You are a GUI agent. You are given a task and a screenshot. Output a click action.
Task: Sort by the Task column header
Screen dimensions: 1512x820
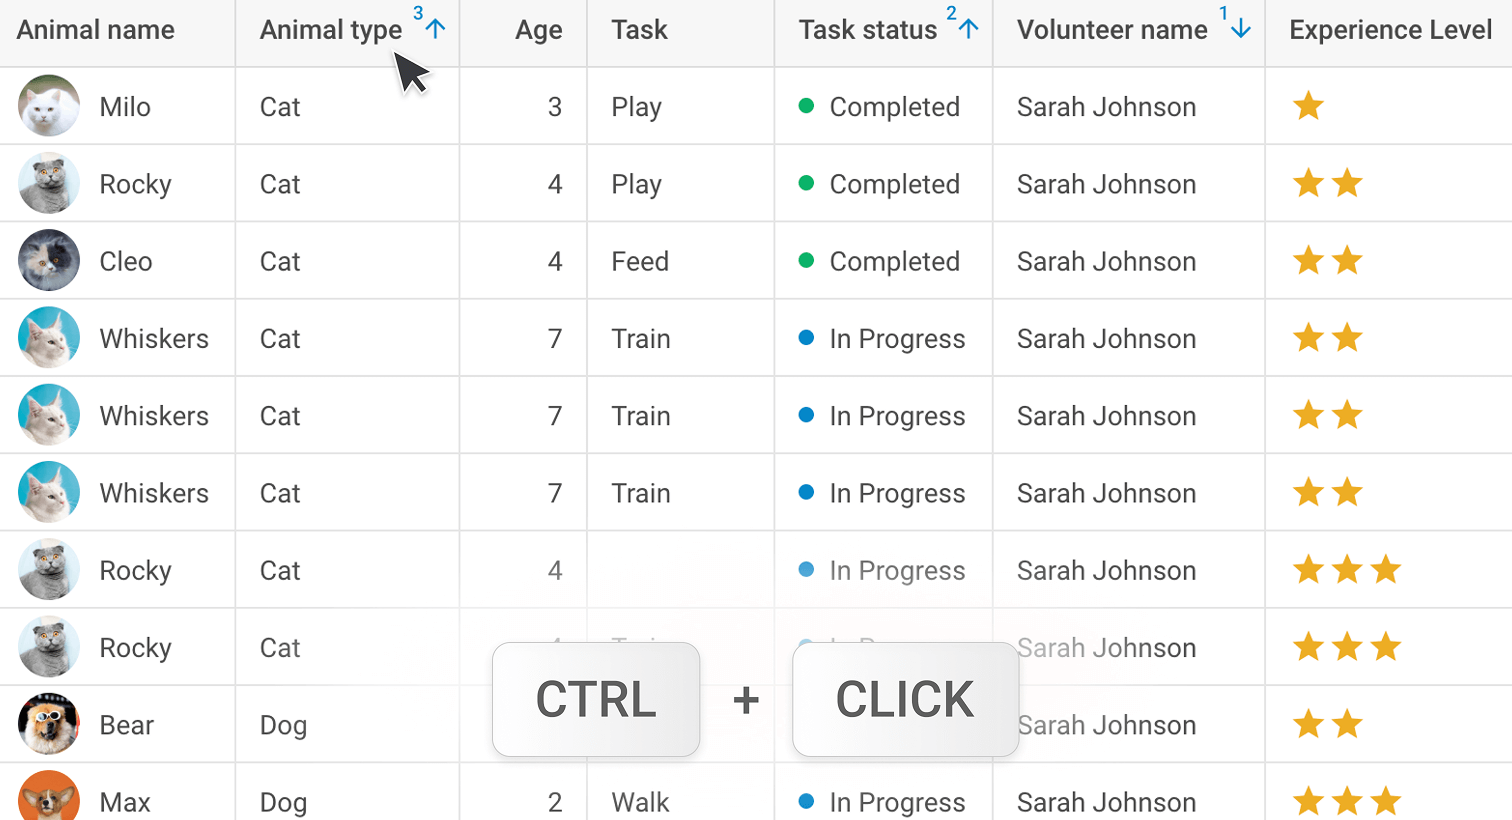pyautogui.click(x=639, y=30)
